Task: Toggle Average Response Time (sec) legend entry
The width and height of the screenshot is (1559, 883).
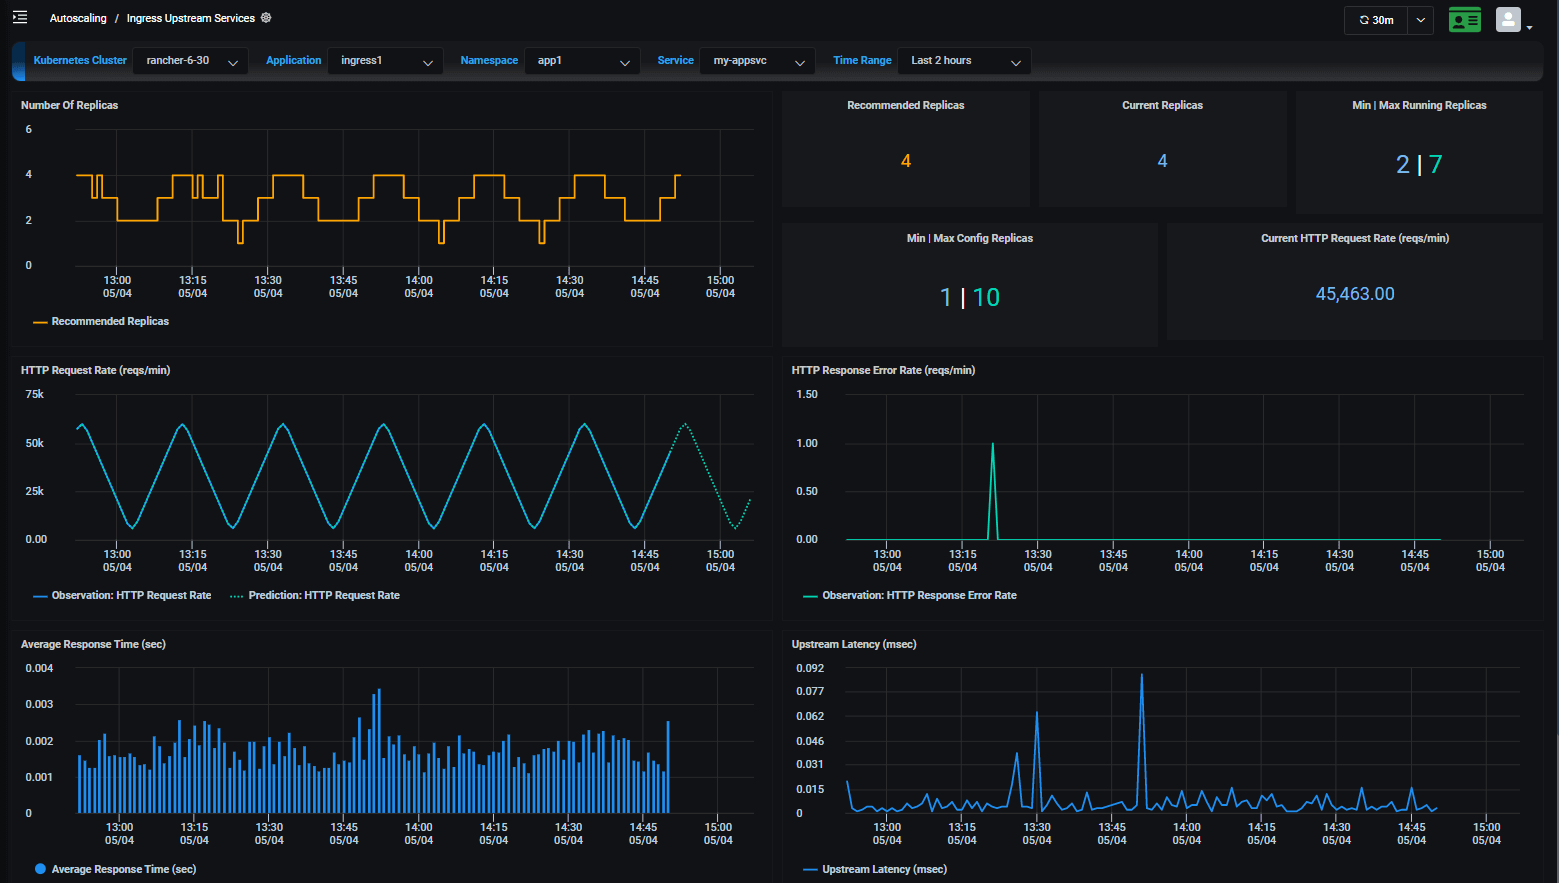Action: [115, 869]
